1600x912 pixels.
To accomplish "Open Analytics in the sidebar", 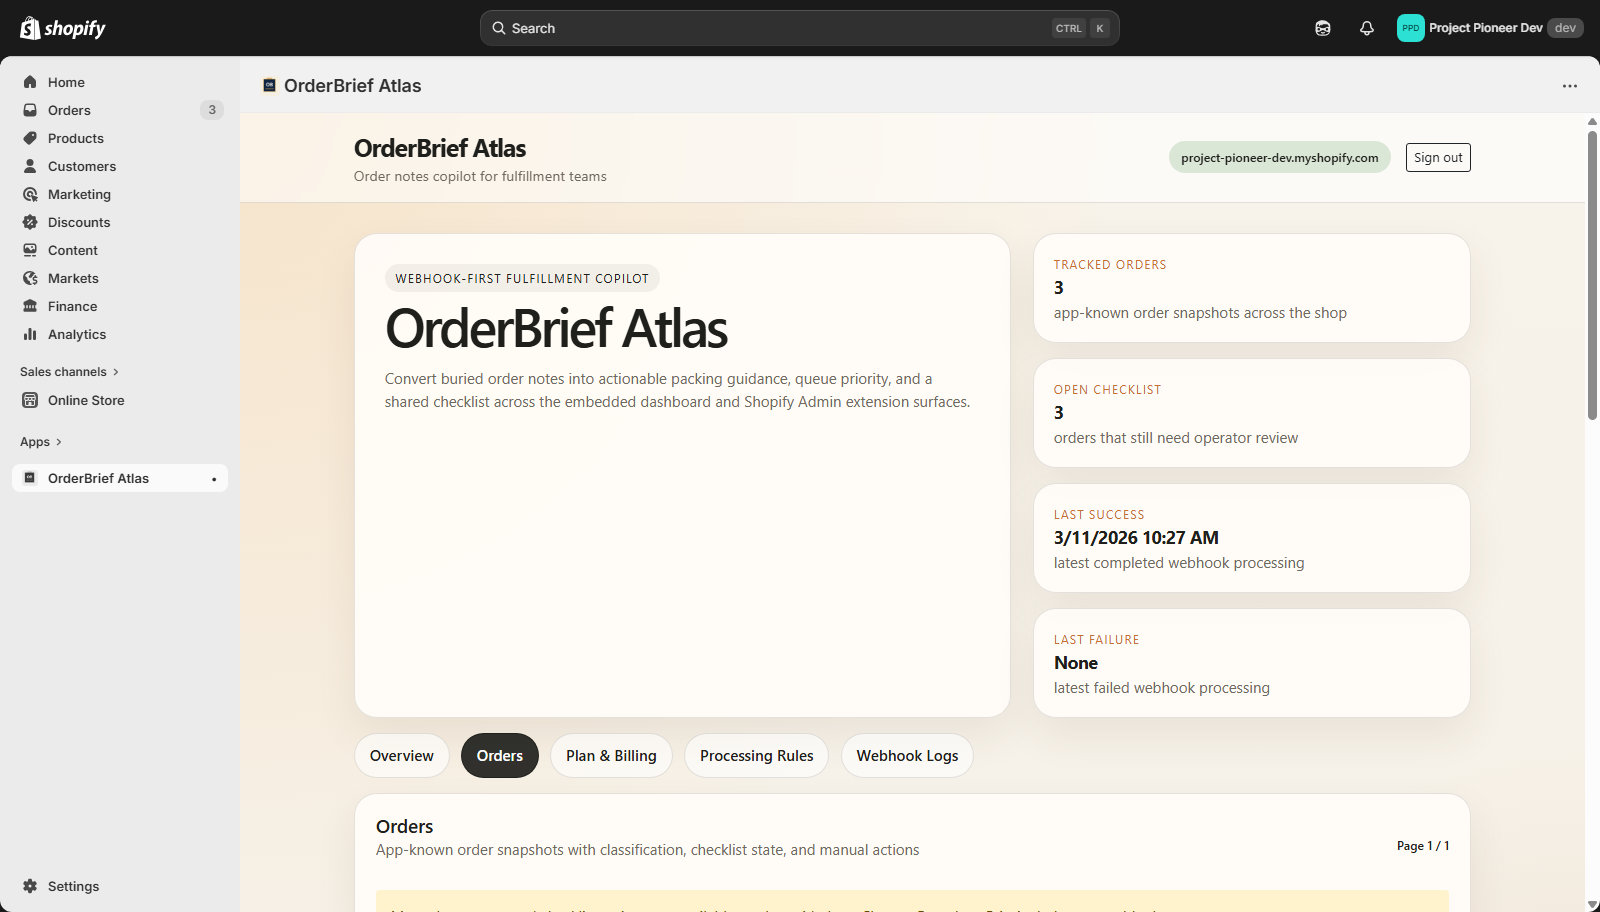I will [x=120, y=334].
